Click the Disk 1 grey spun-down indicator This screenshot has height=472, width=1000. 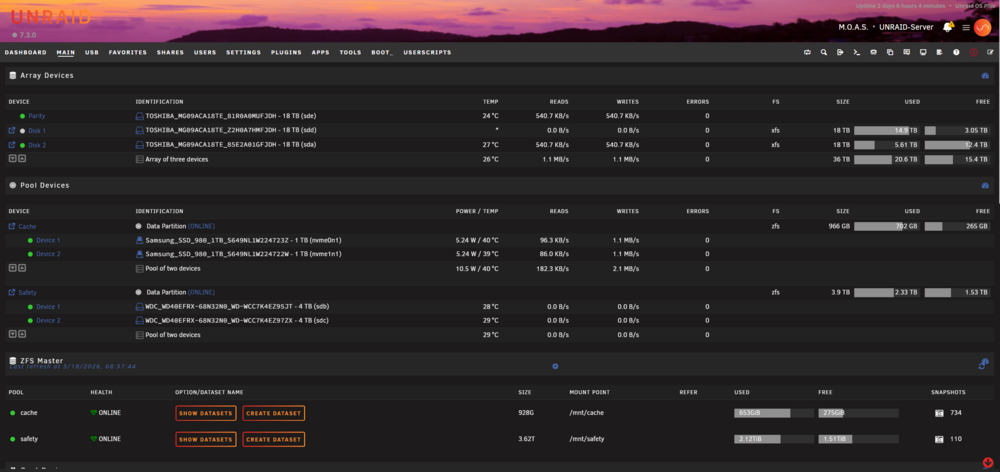click(22, 130)
